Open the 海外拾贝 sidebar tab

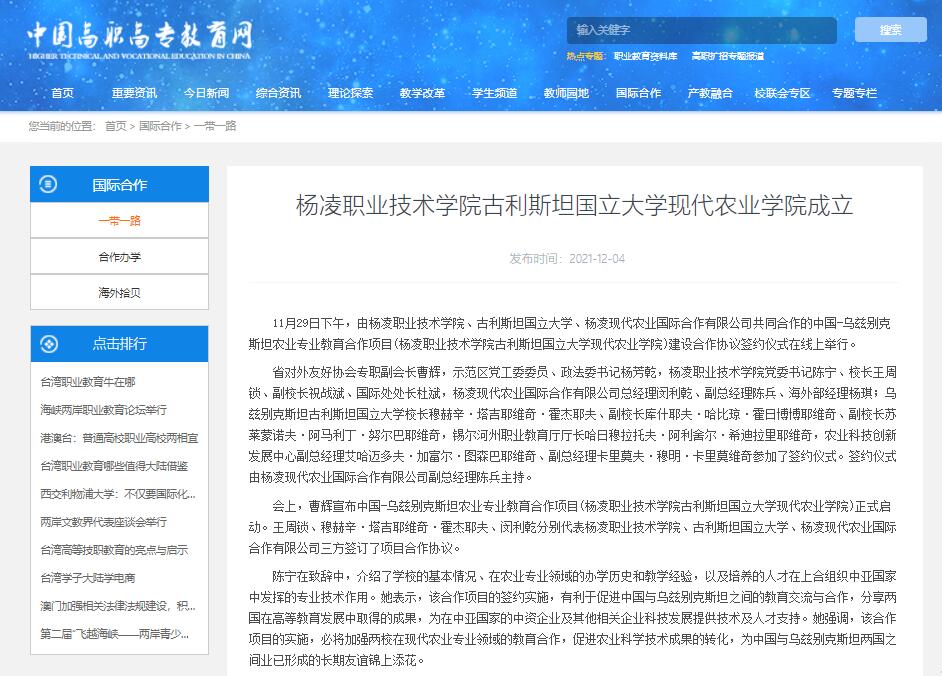[x=119, y=293]
